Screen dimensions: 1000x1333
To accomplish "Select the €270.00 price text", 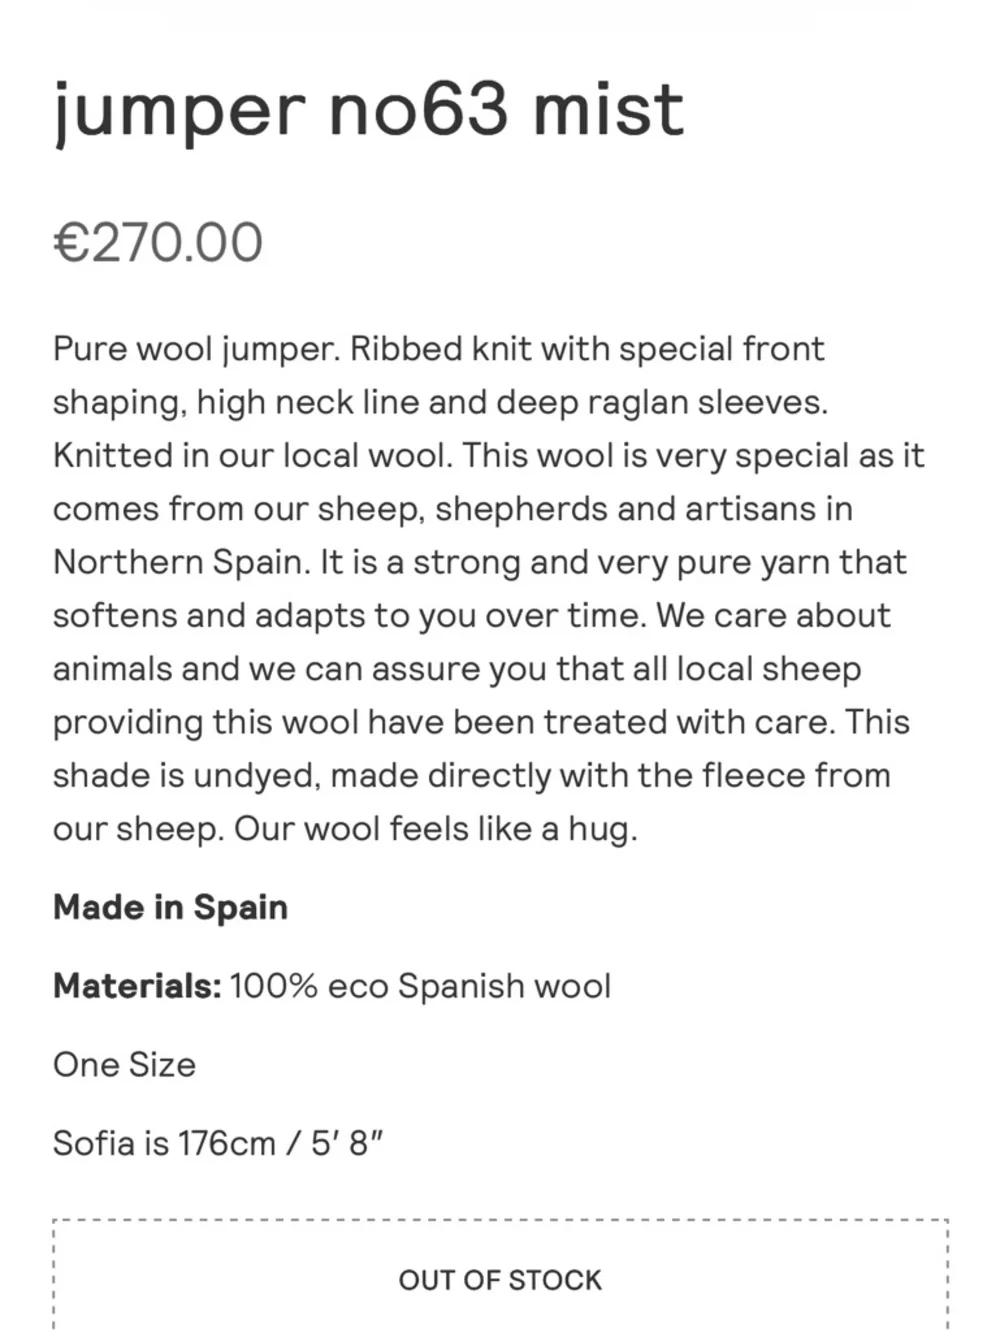I will point(158,243).
